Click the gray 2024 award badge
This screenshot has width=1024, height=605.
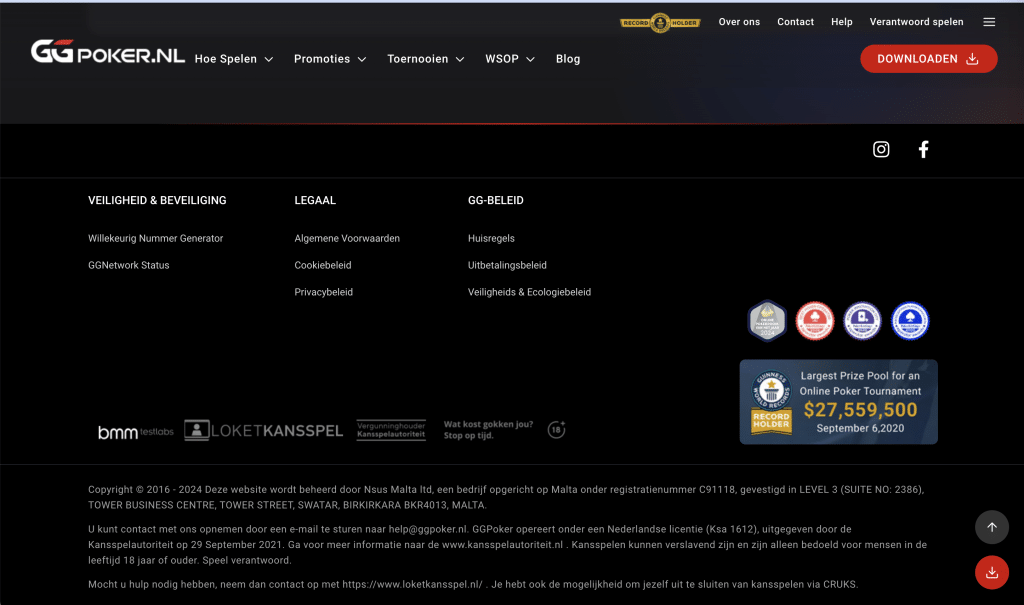click(x=767, y=321)
